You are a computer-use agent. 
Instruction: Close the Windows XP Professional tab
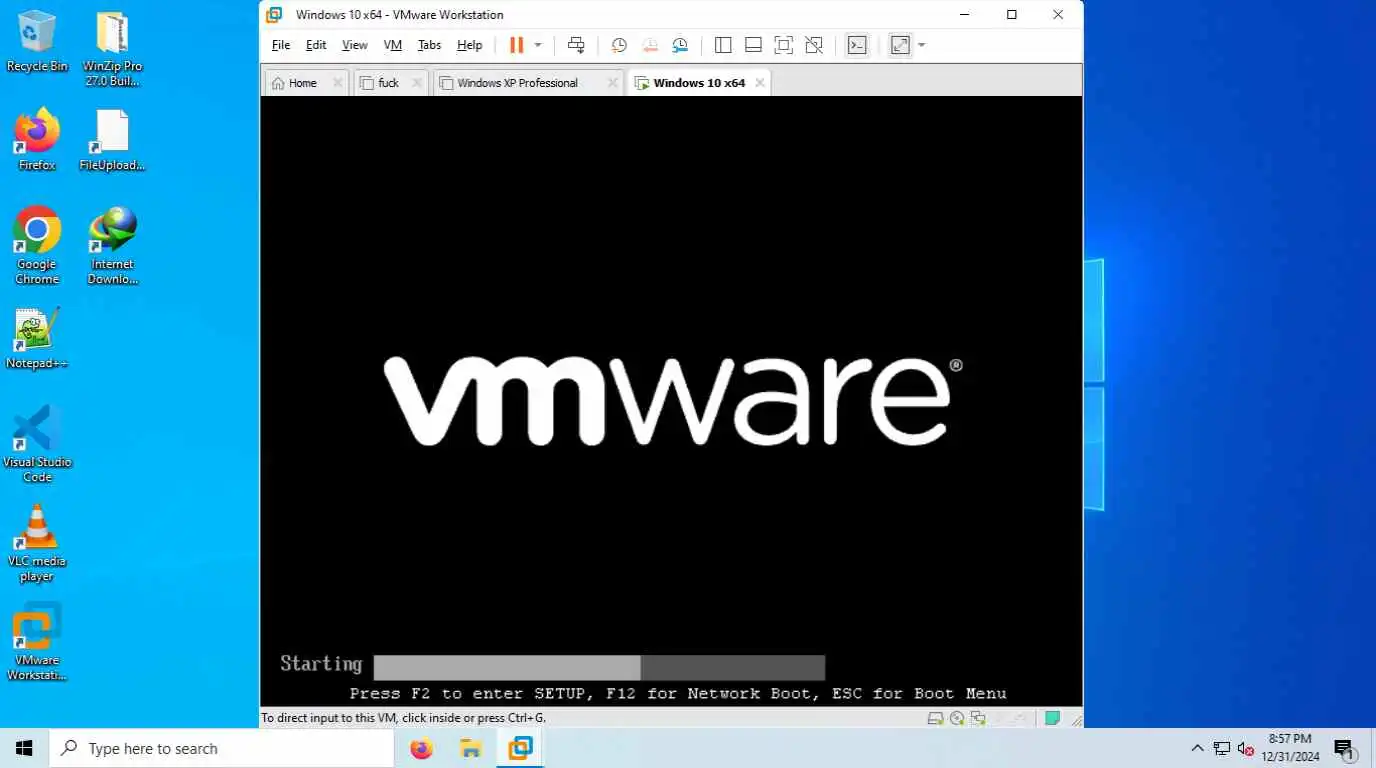tap(613, 83)
